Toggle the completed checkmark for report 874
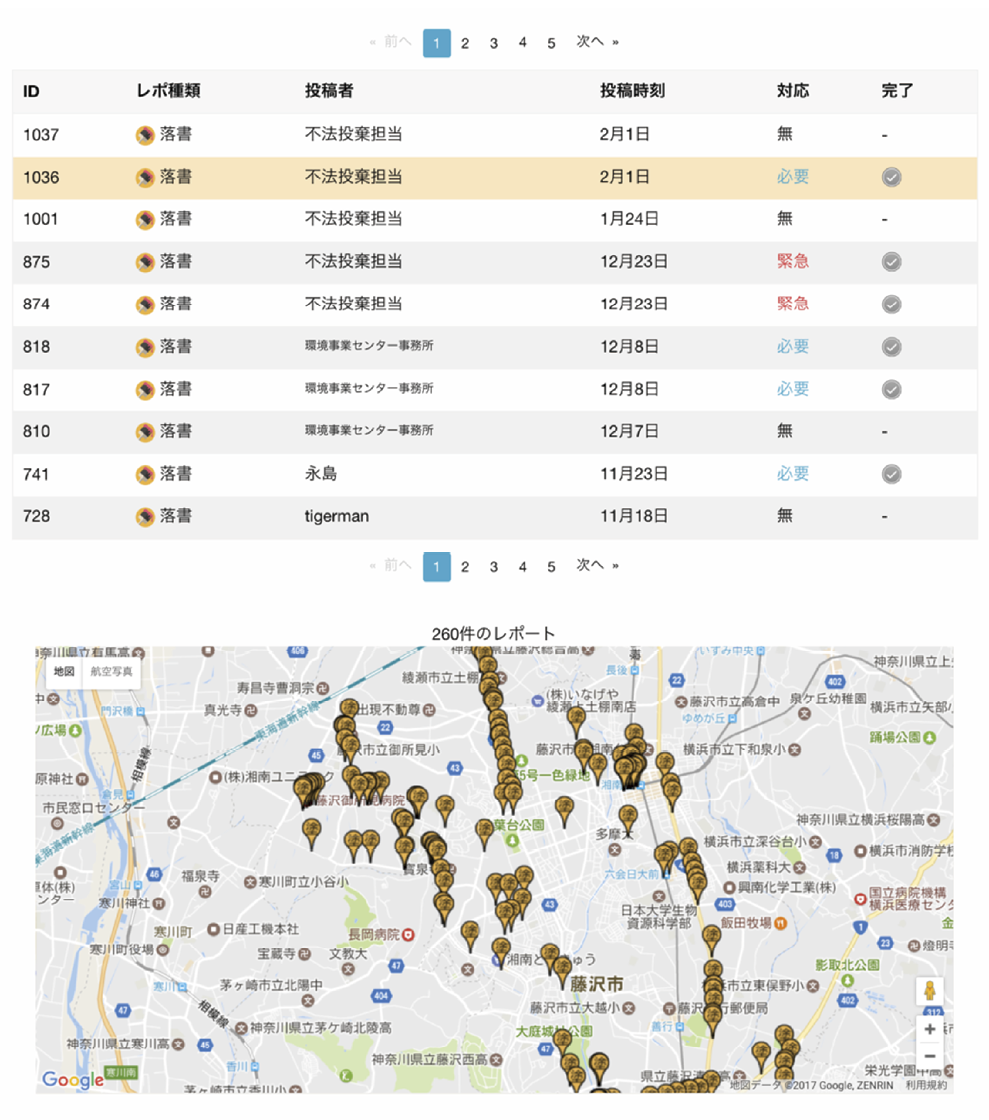Viewport: 989px width, 1120px height. click(x=891, y=304)
